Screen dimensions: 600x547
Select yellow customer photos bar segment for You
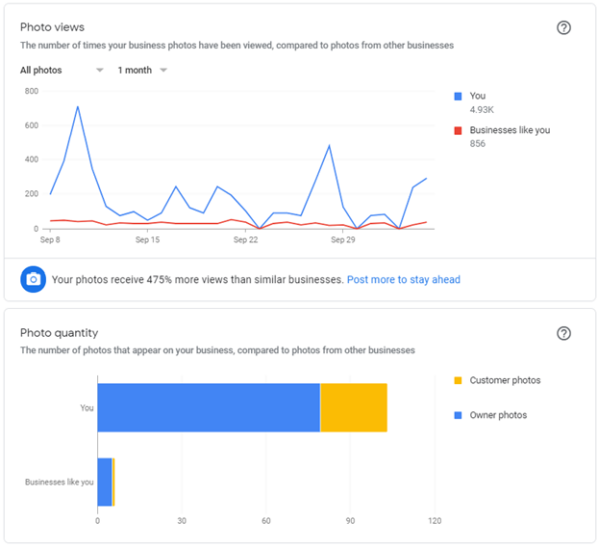tap(353, 407)
